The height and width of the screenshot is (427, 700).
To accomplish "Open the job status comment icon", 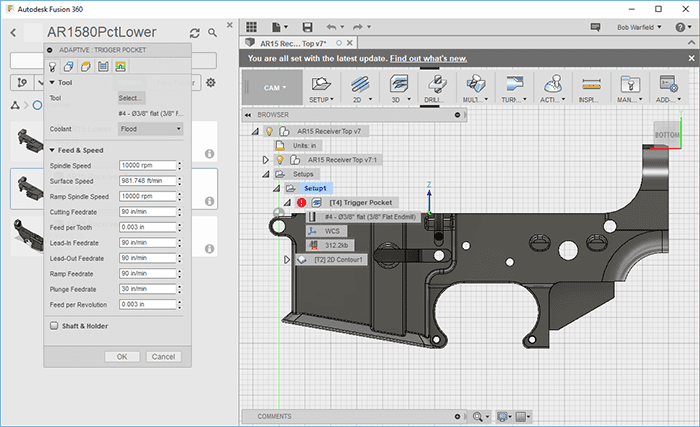I will (595, 27).
